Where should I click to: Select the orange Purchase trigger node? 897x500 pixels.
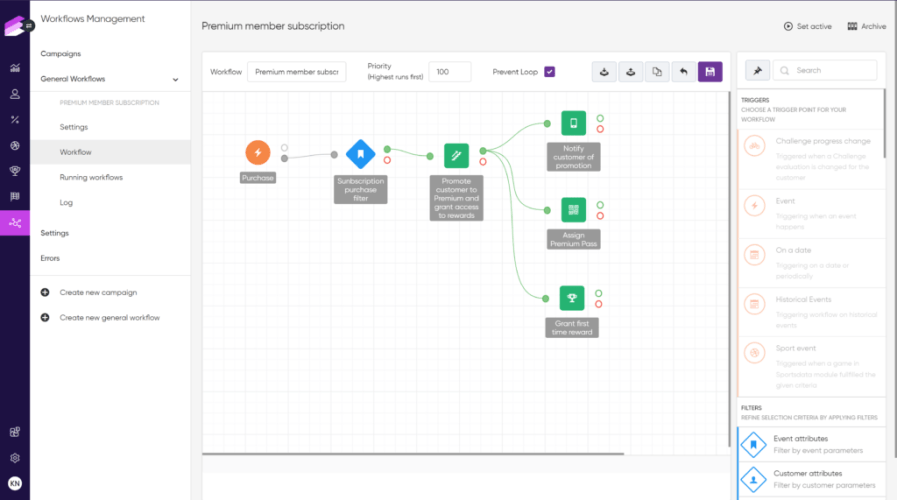click(258, 152)
